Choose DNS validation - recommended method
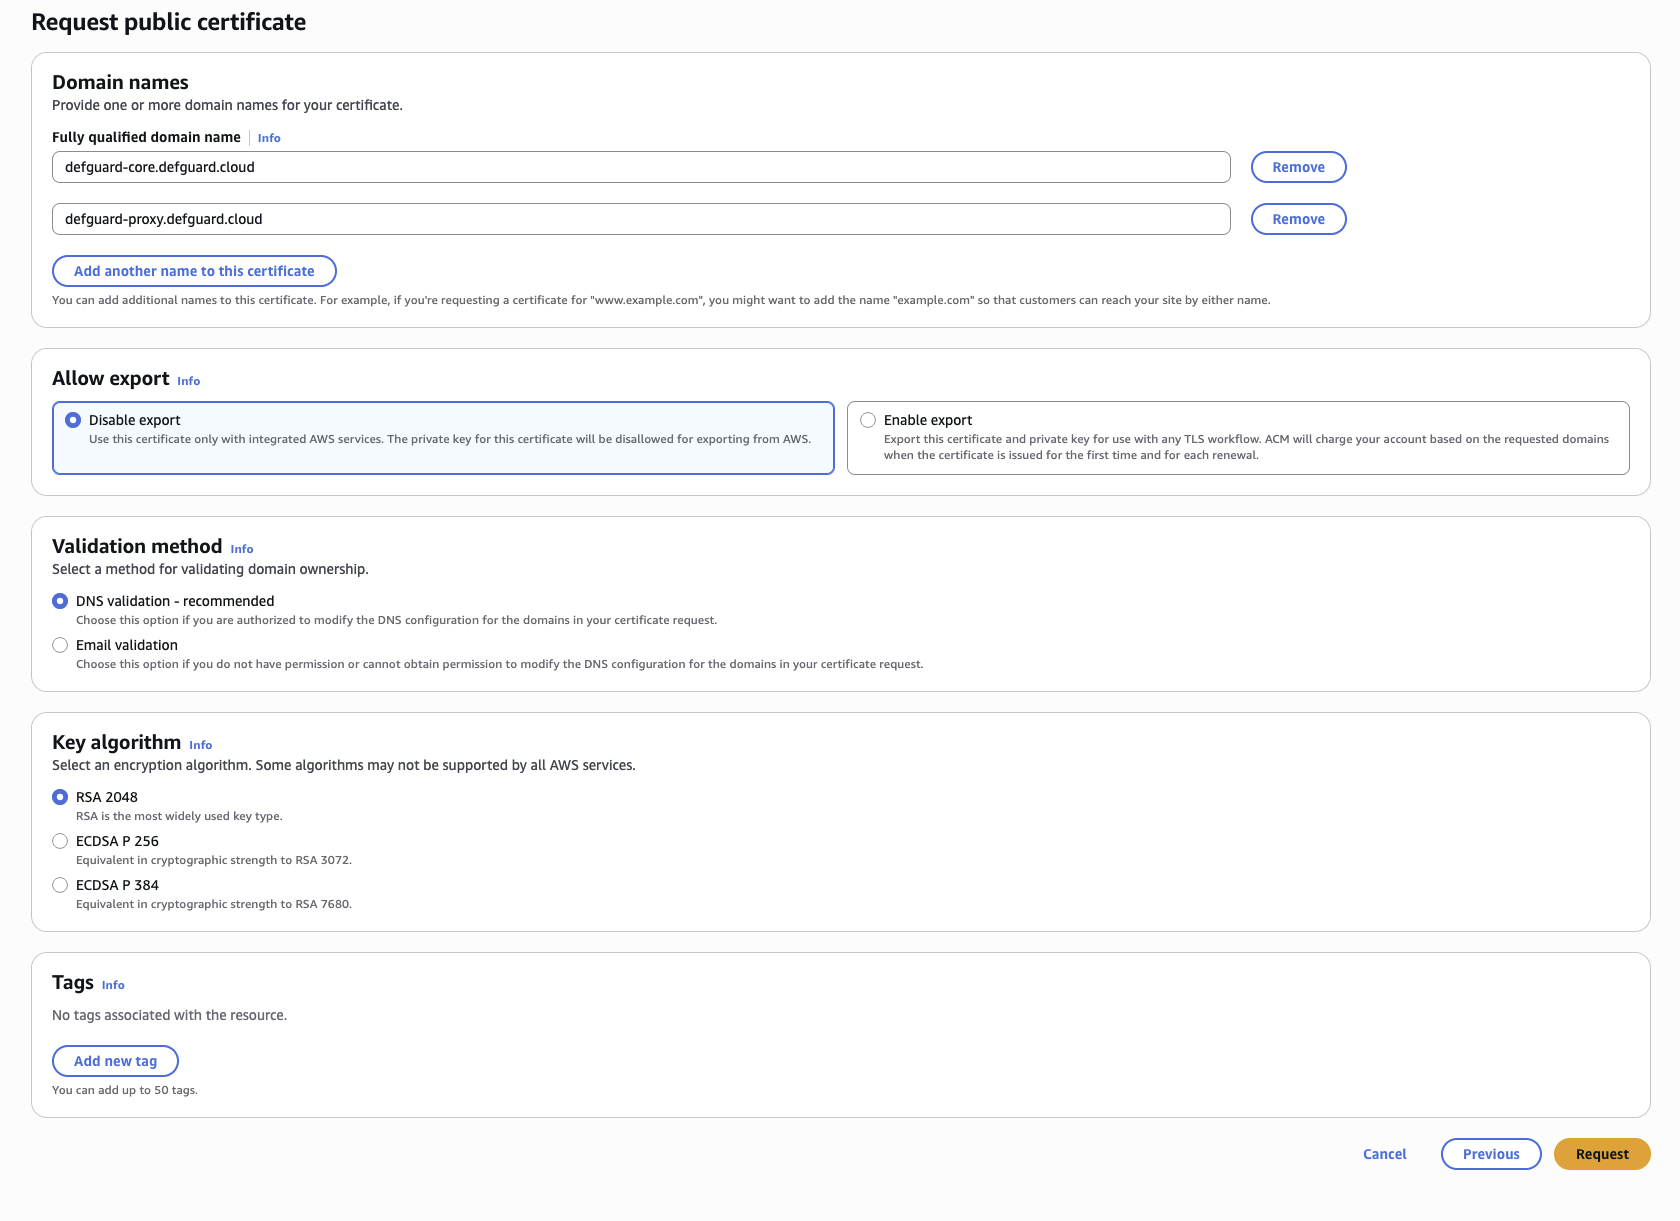This screenshot has width=1680, height=1221. pyautogui.click(x=60, y=601)
